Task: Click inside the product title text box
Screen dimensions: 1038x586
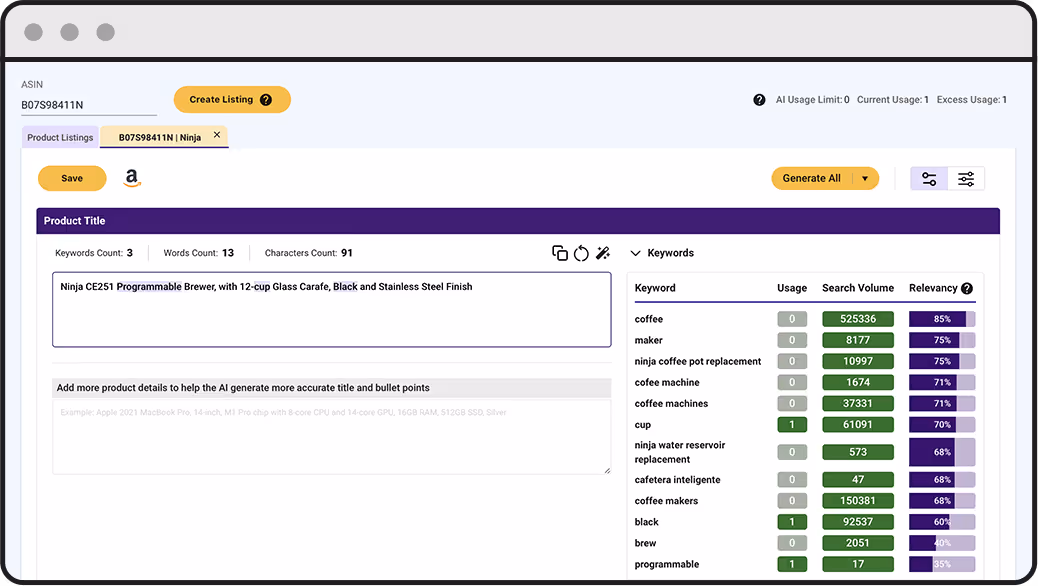Action: point(332,309)
